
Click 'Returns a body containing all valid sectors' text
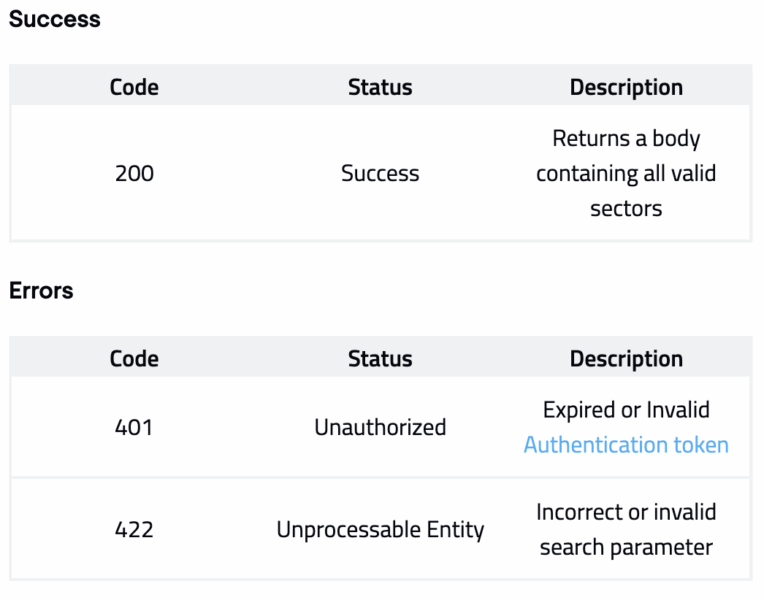tap(626, 173)
